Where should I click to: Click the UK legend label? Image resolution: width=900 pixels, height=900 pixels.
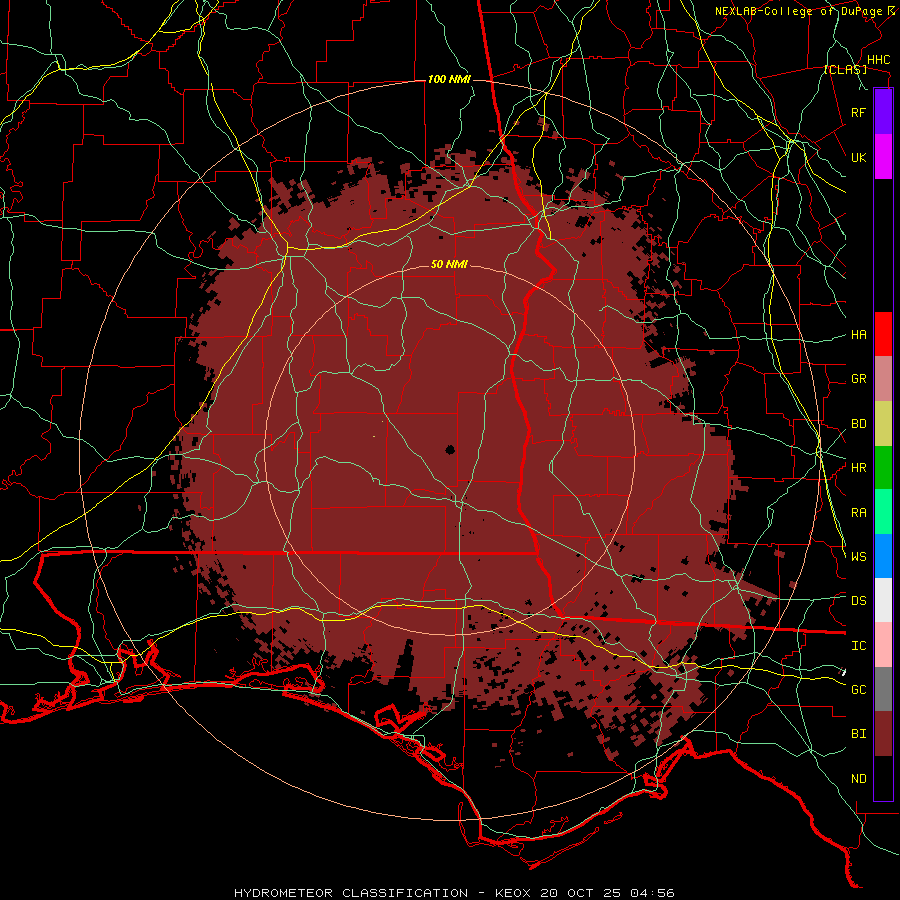coord(858,157)
